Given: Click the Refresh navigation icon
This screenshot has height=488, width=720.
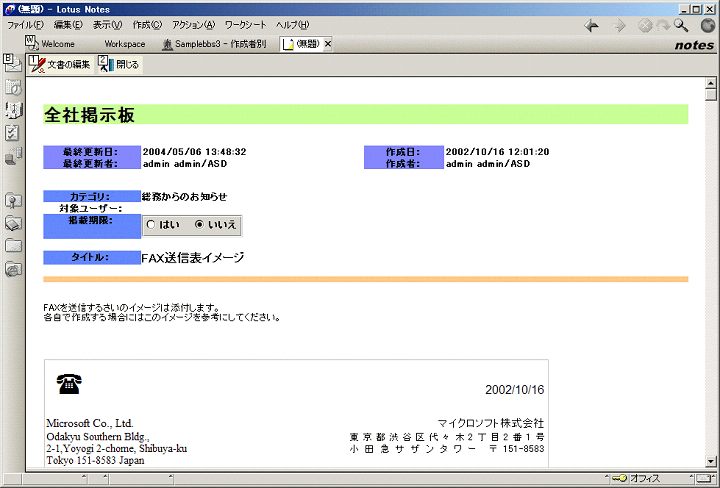Looking at the screenshot, I should pos(663,26).
